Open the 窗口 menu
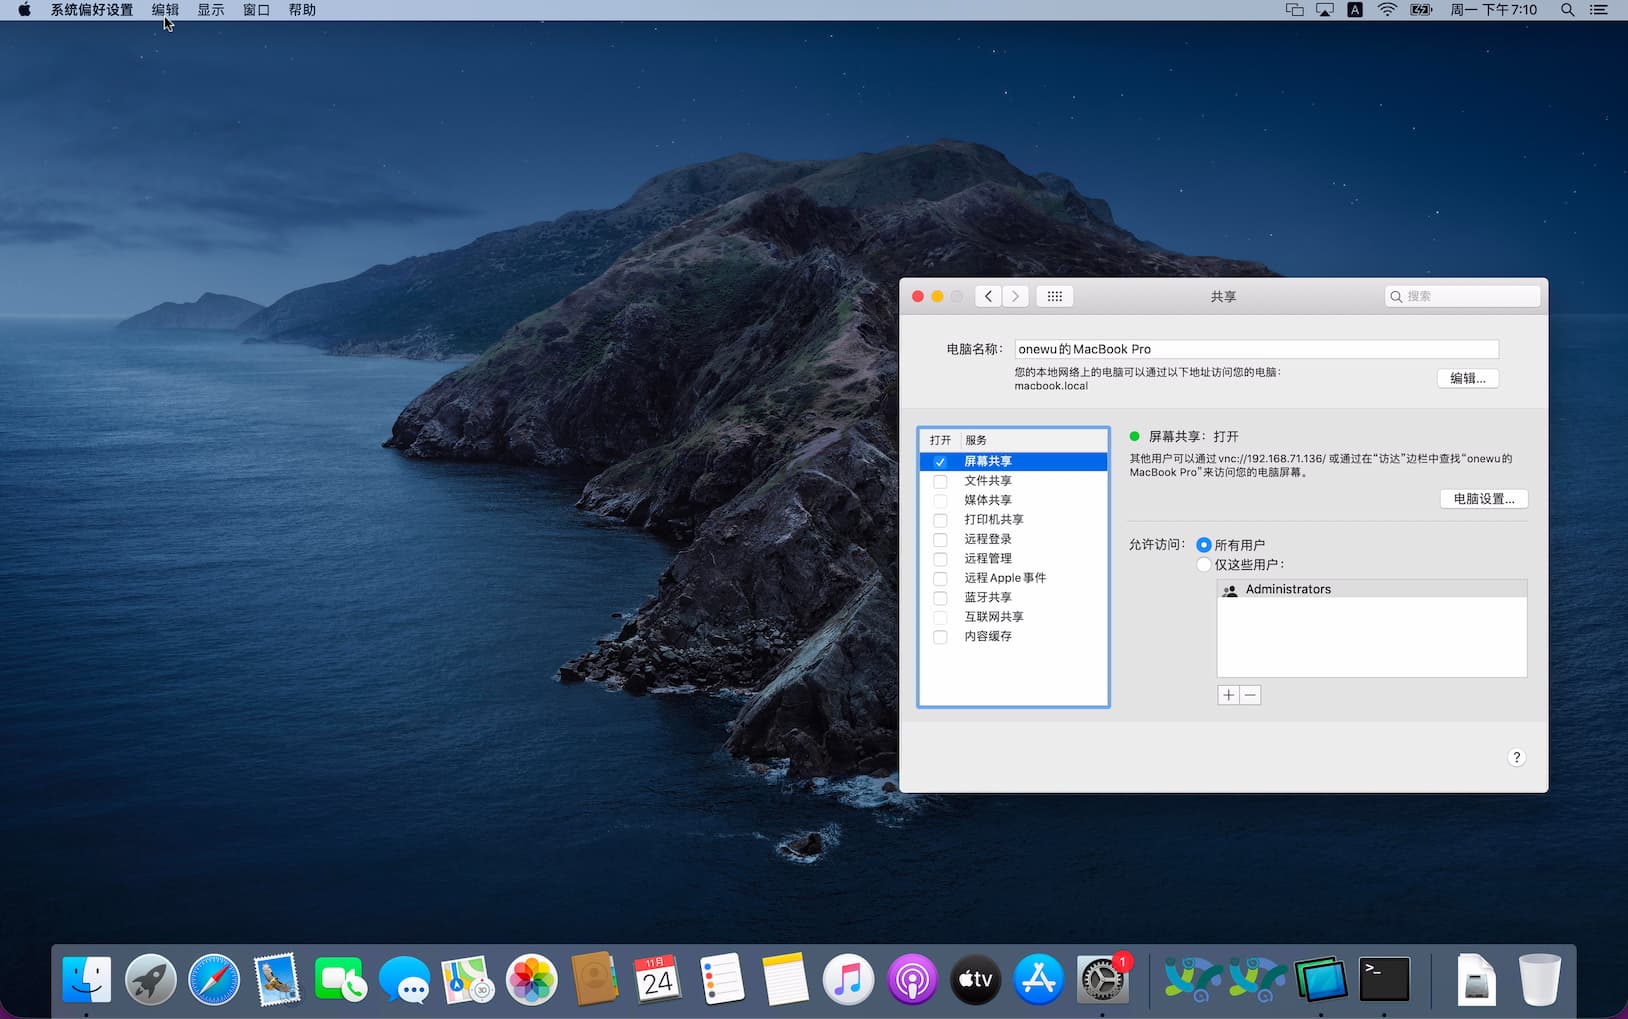 click(256, 10)
